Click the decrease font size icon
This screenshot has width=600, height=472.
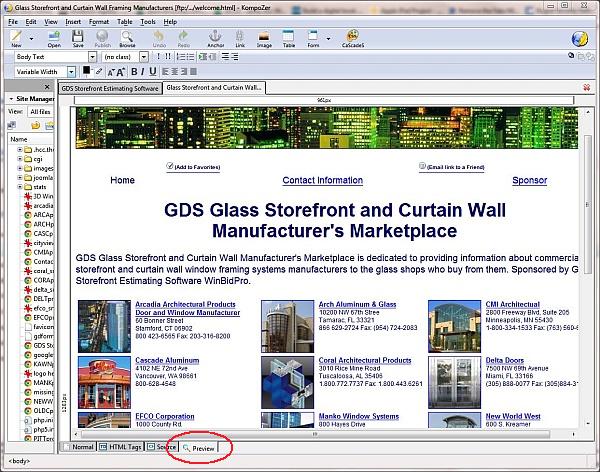(x=111, y=72)
